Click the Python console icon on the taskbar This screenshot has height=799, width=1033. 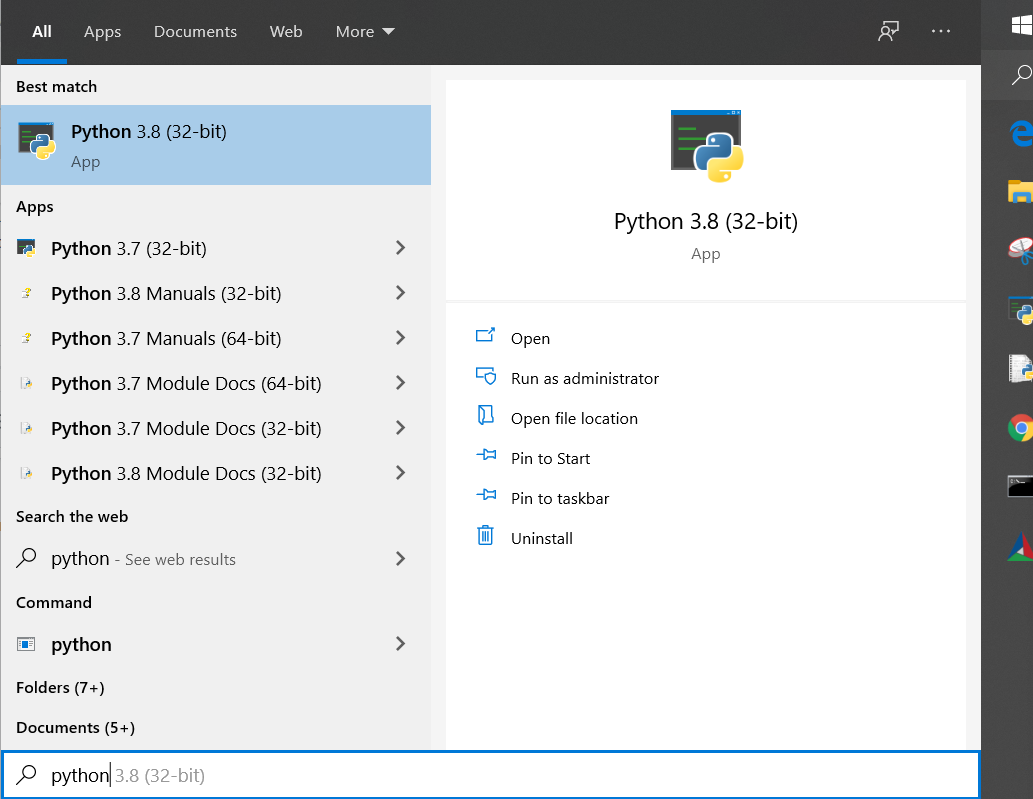pyautogui.click(x=1020, y=310)
